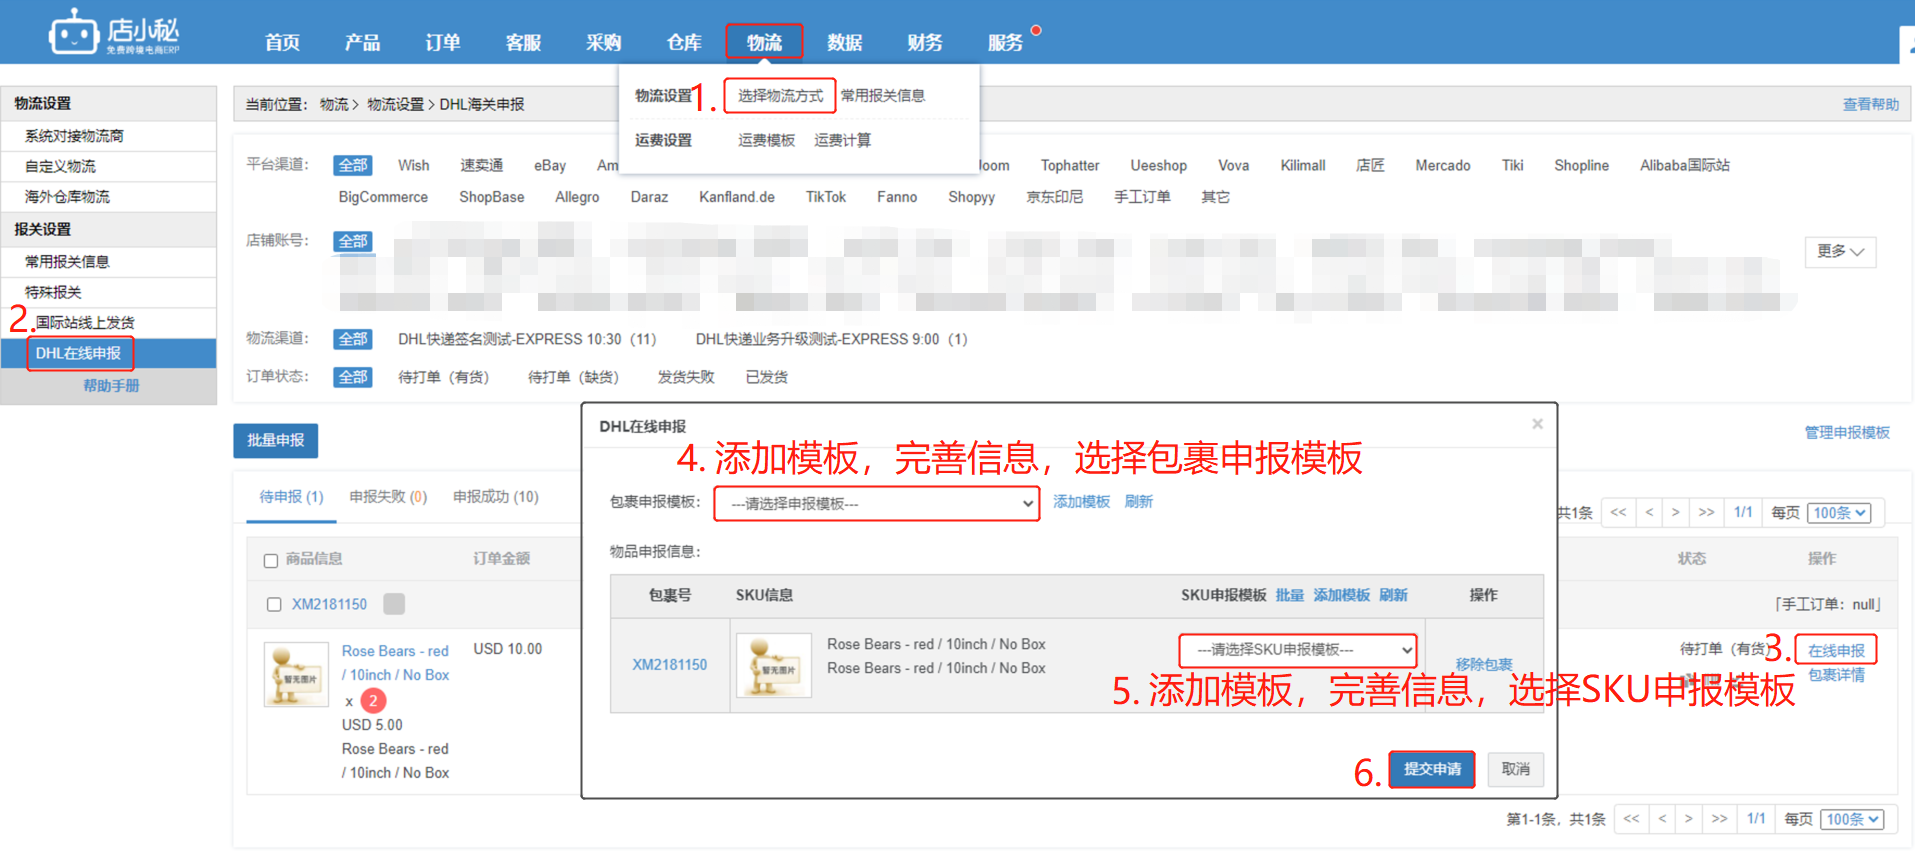Click 添加模板 next to 包裹申报模板

[1082, 502]
